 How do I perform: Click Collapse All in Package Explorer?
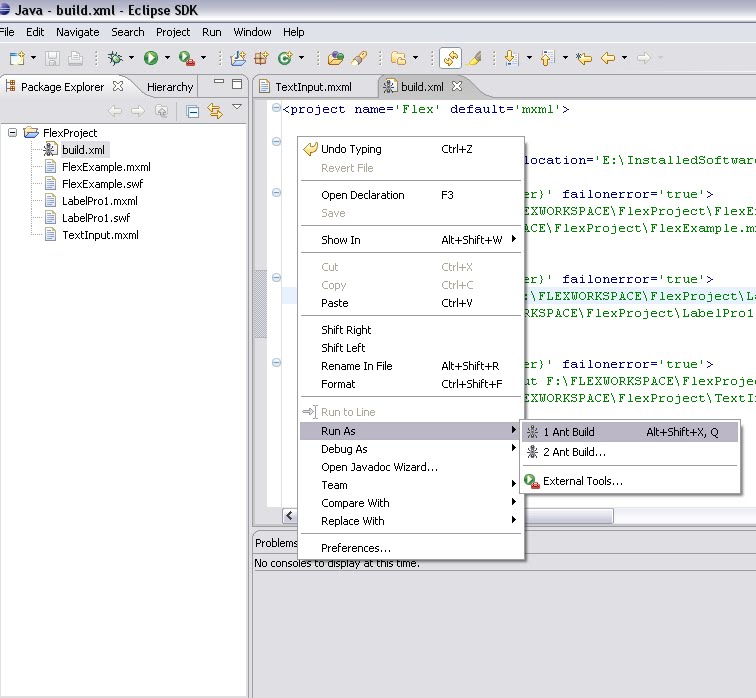coord(193,112)
